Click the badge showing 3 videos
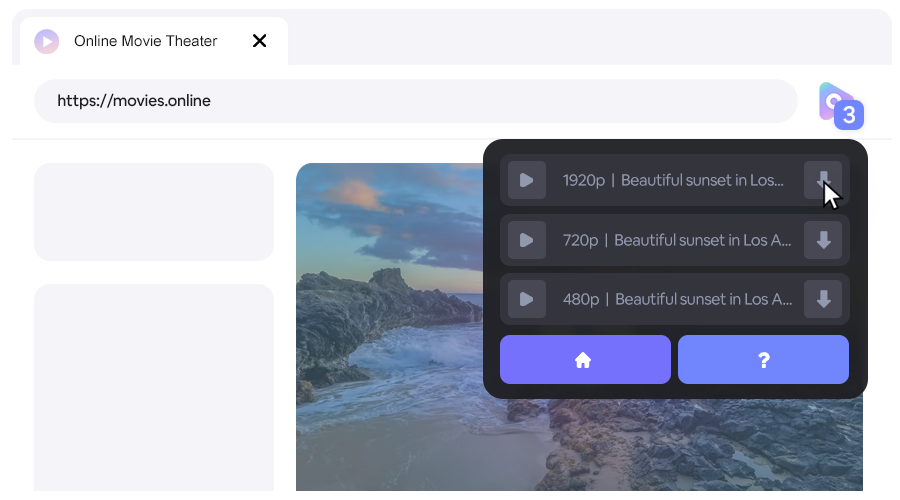The height and width of the screenshot is (500, 900). pyautogui.click(x=849, y=115)
